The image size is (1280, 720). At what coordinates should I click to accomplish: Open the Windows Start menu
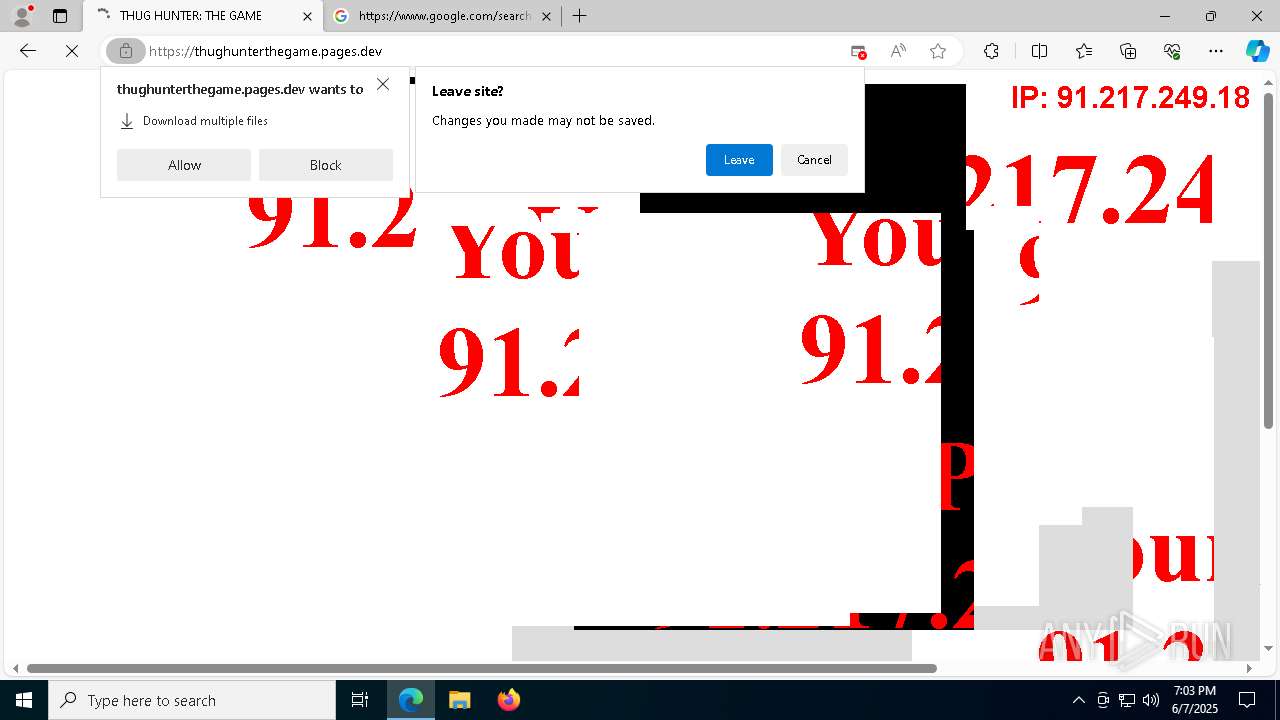pos(24,700)
